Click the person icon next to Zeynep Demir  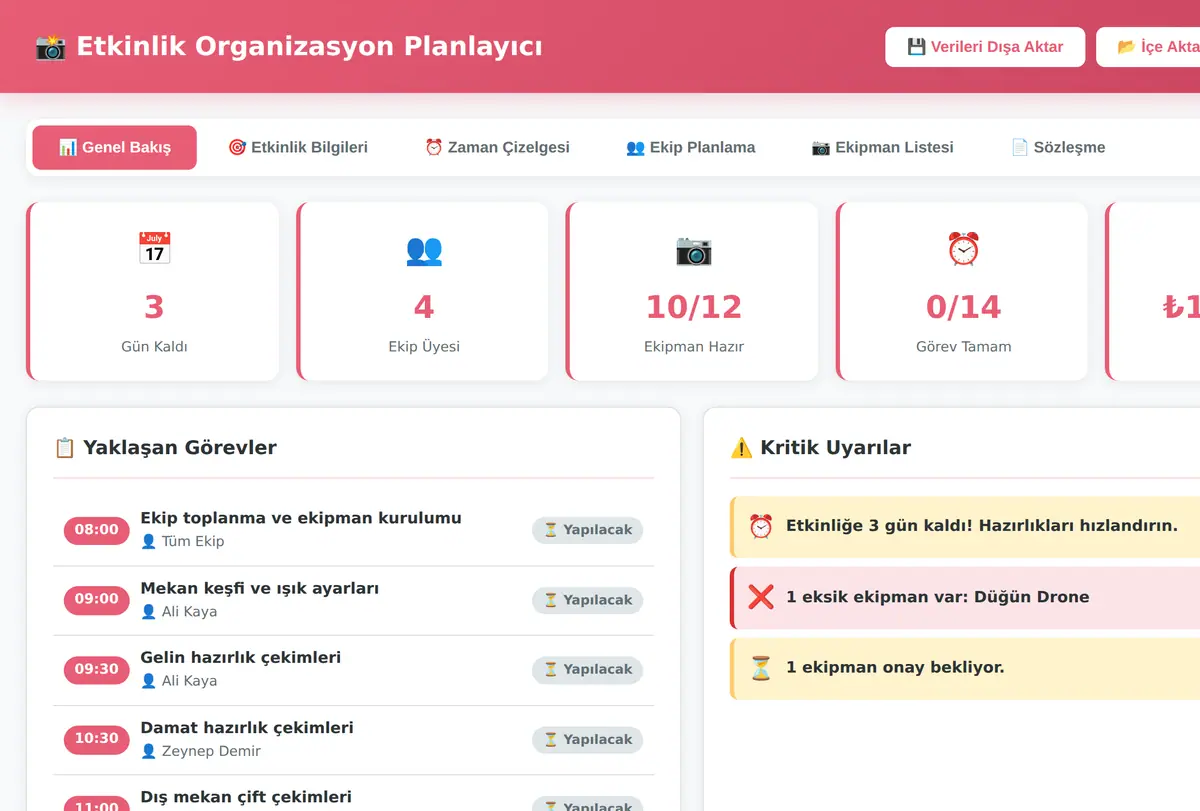pos(149,751)
